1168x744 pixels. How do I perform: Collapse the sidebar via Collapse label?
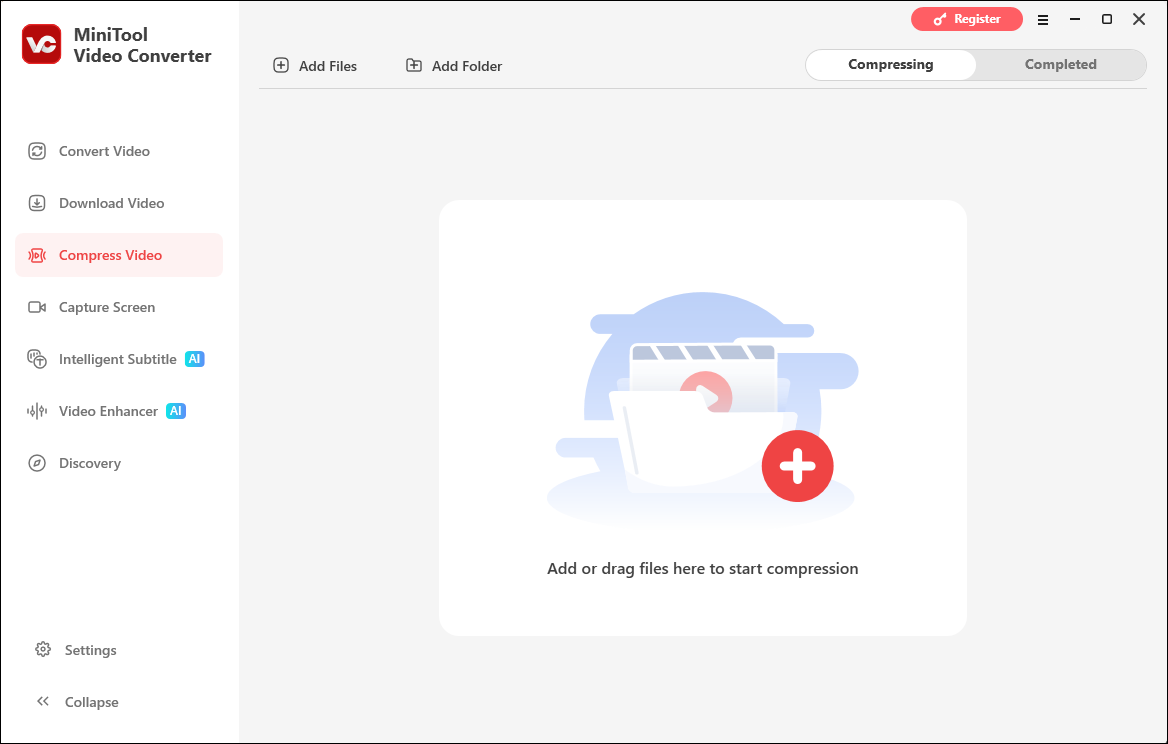pyautogui.click(x=92, y=702)
